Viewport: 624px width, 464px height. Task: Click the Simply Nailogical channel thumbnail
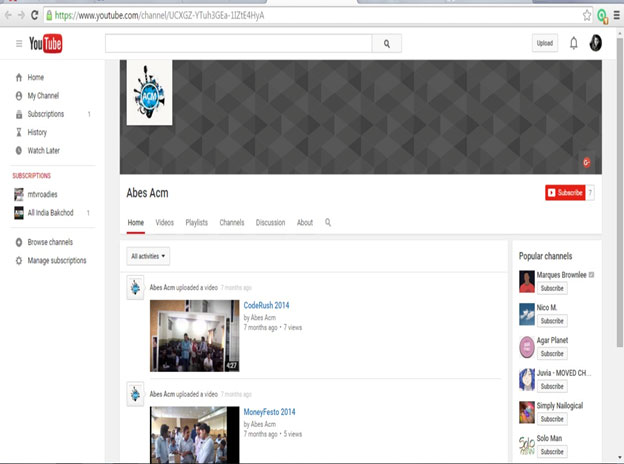coord(526,412)
